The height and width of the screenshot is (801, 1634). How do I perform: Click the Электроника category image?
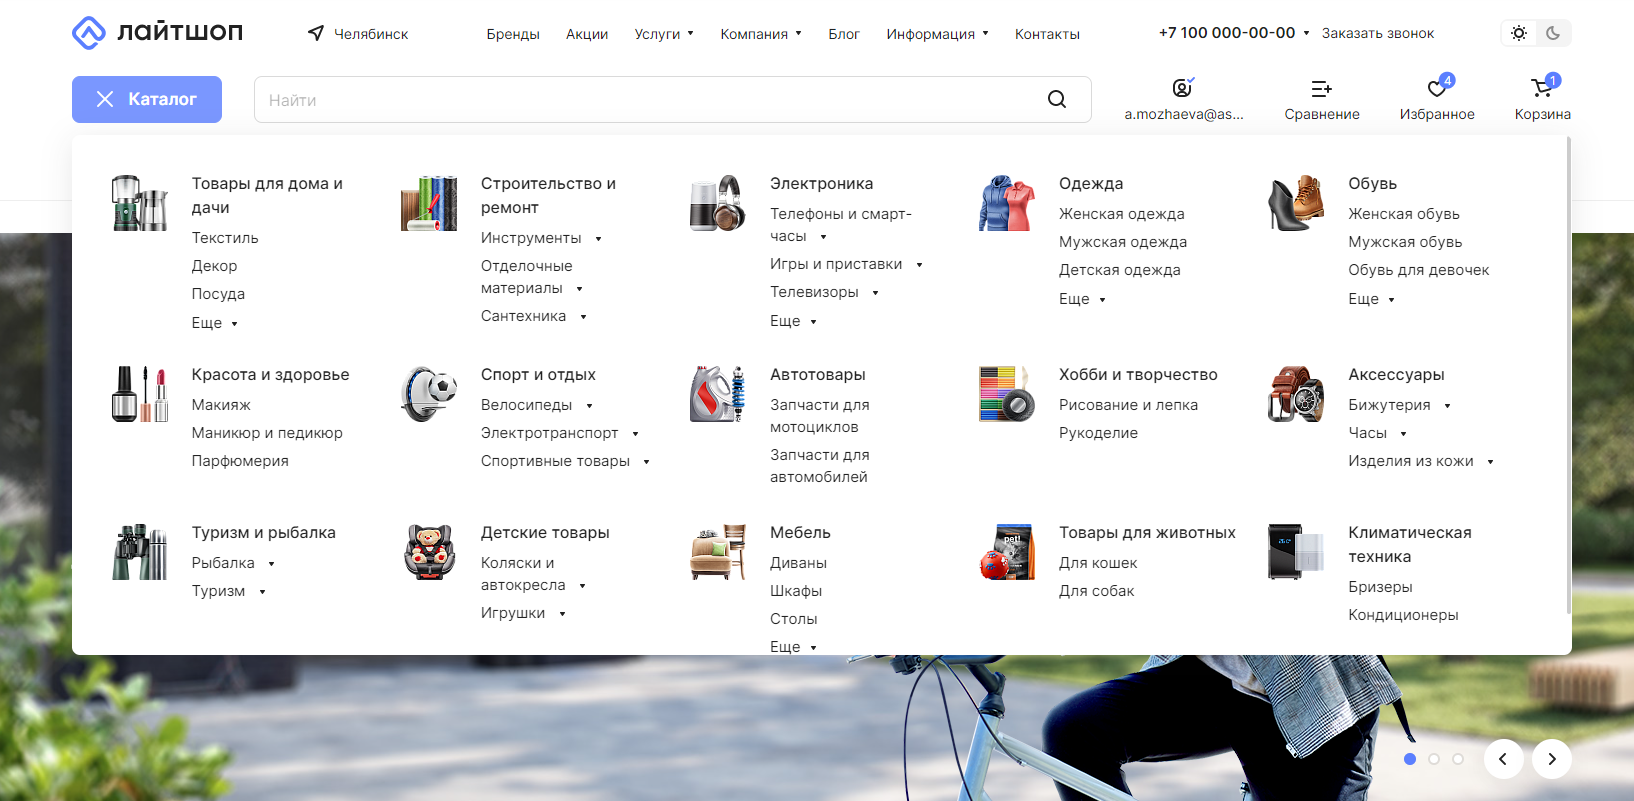click(x=717, y=203)
